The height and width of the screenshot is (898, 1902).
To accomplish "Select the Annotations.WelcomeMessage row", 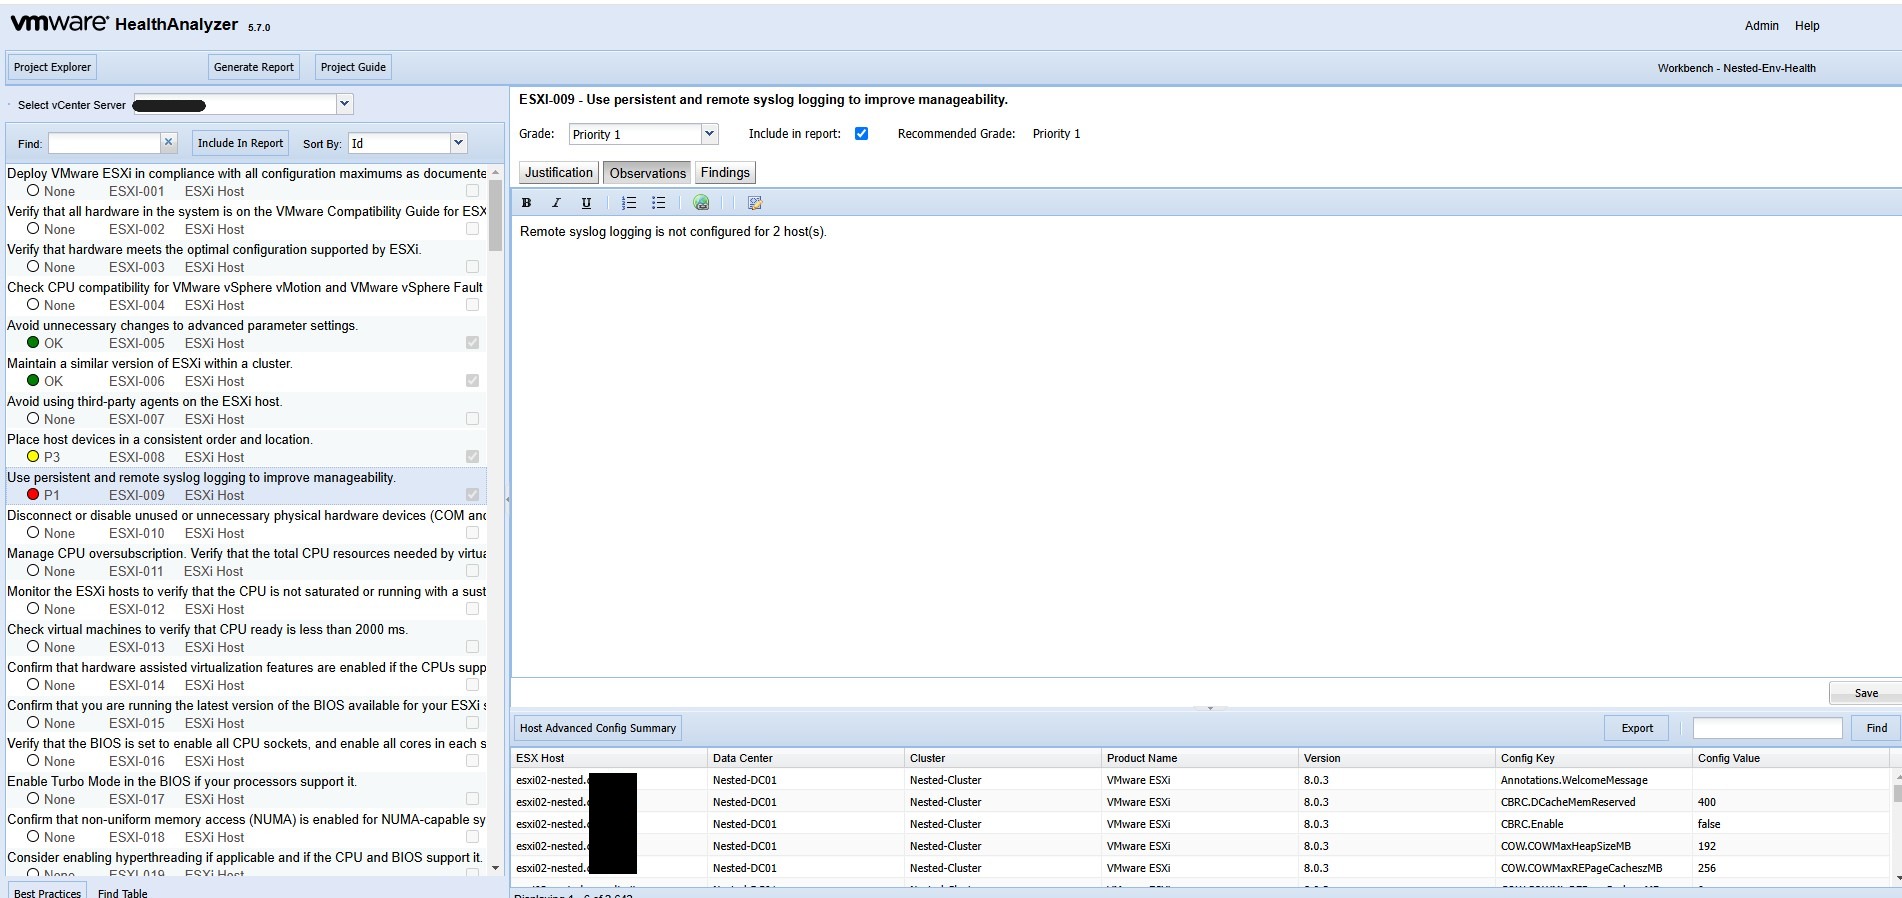I will click(1200, 780).
